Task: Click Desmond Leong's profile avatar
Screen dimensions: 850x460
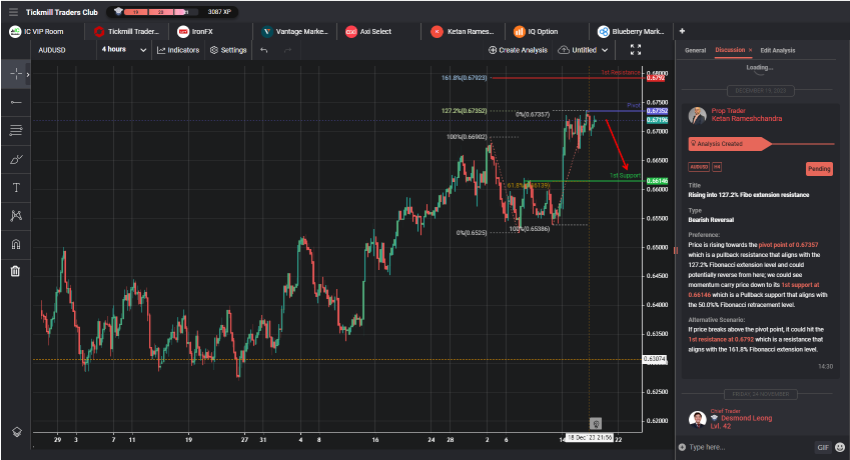Action: point(697,419)
